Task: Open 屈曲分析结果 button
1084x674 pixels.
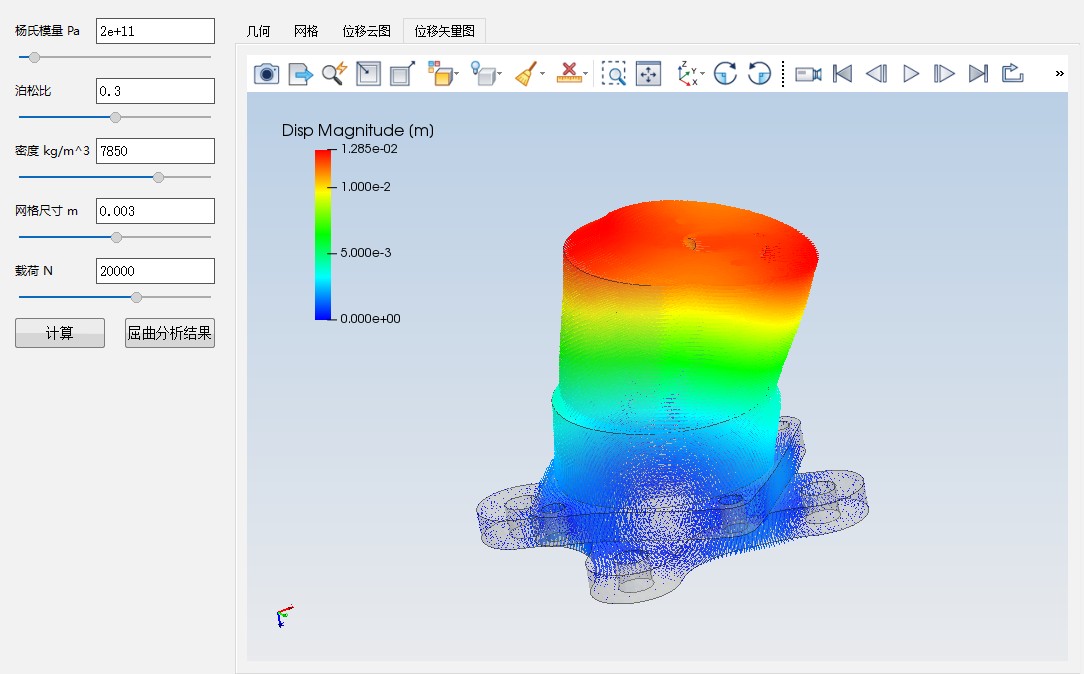Action: 169,333
